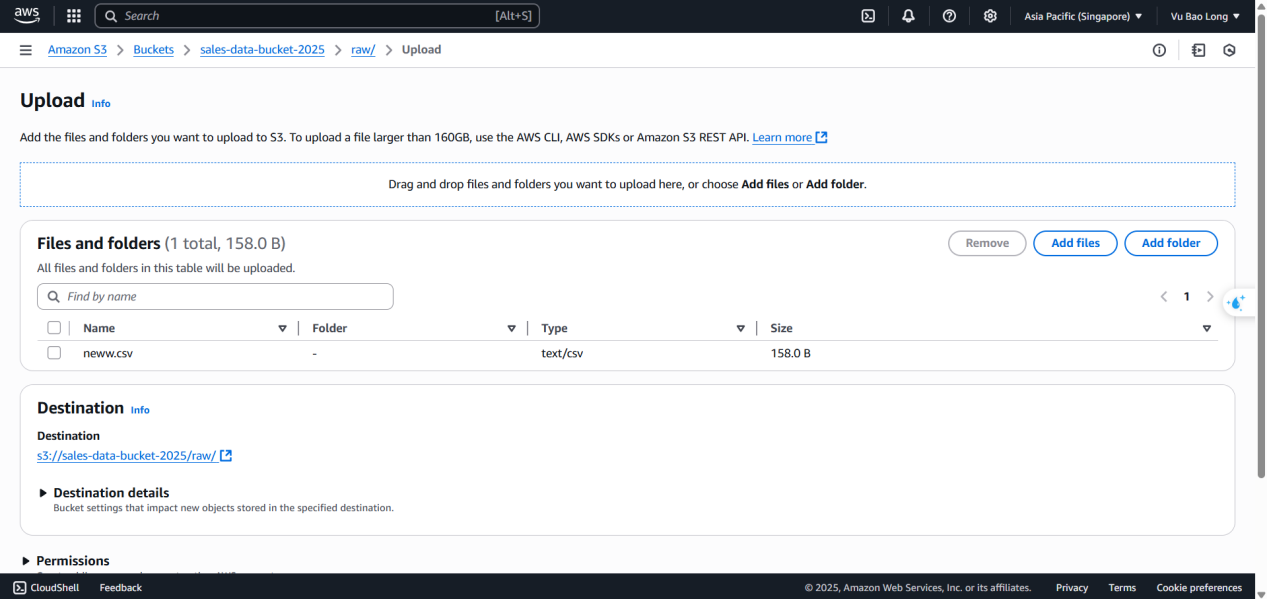Click the Find by name search field
1267x599 pixels.
pos(215,297)
